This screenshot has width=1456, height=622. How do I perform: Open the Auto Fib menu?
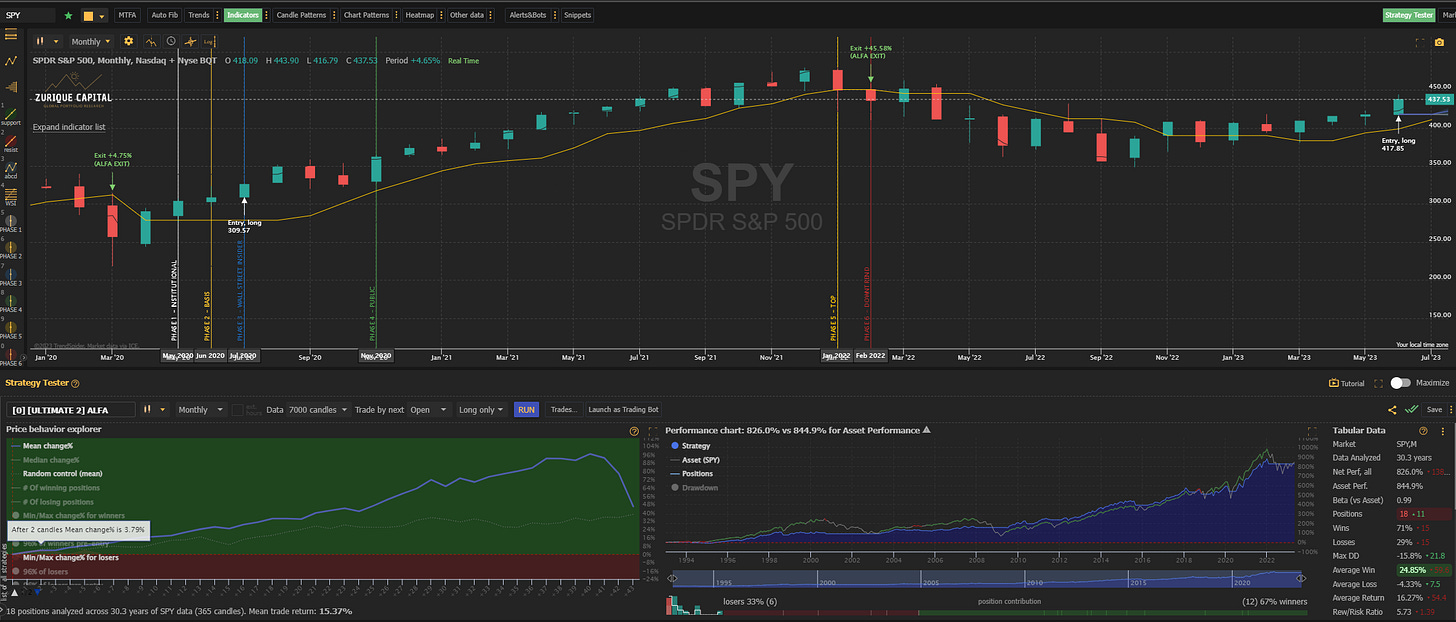tap(163, 16)
